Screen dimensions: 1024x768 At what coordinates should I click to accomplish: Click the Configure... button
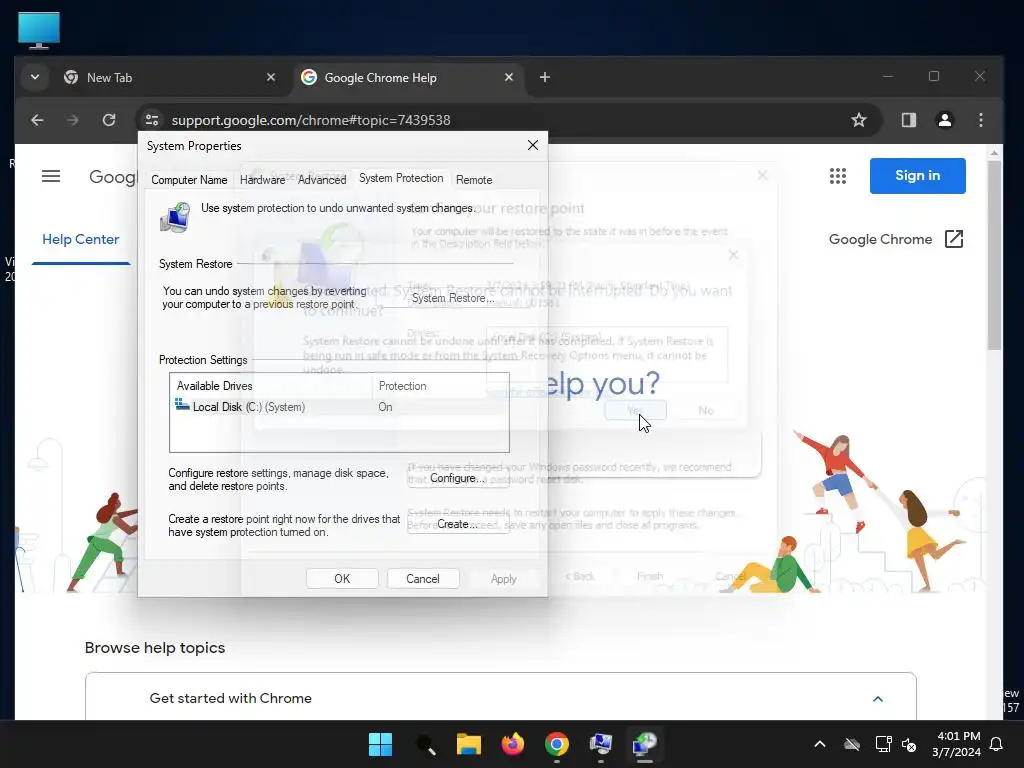coord(458,478)
